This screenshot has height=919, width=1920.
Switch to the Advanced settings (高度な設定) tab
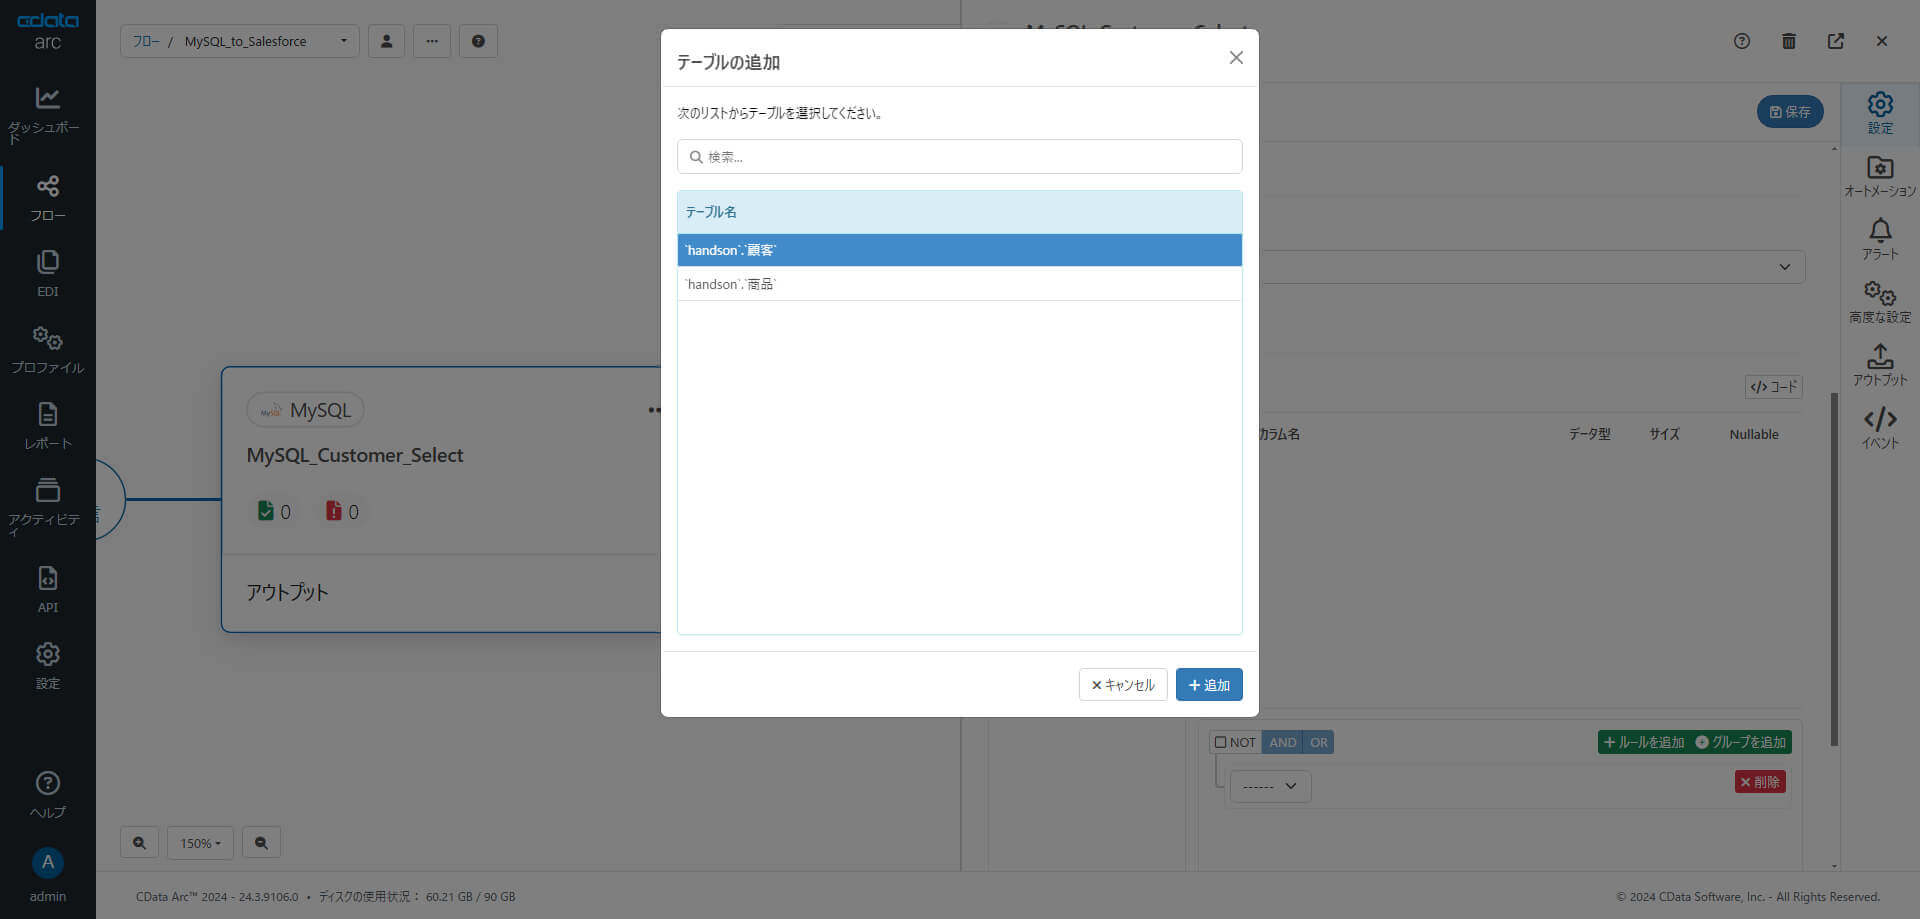pos(1880,294)
